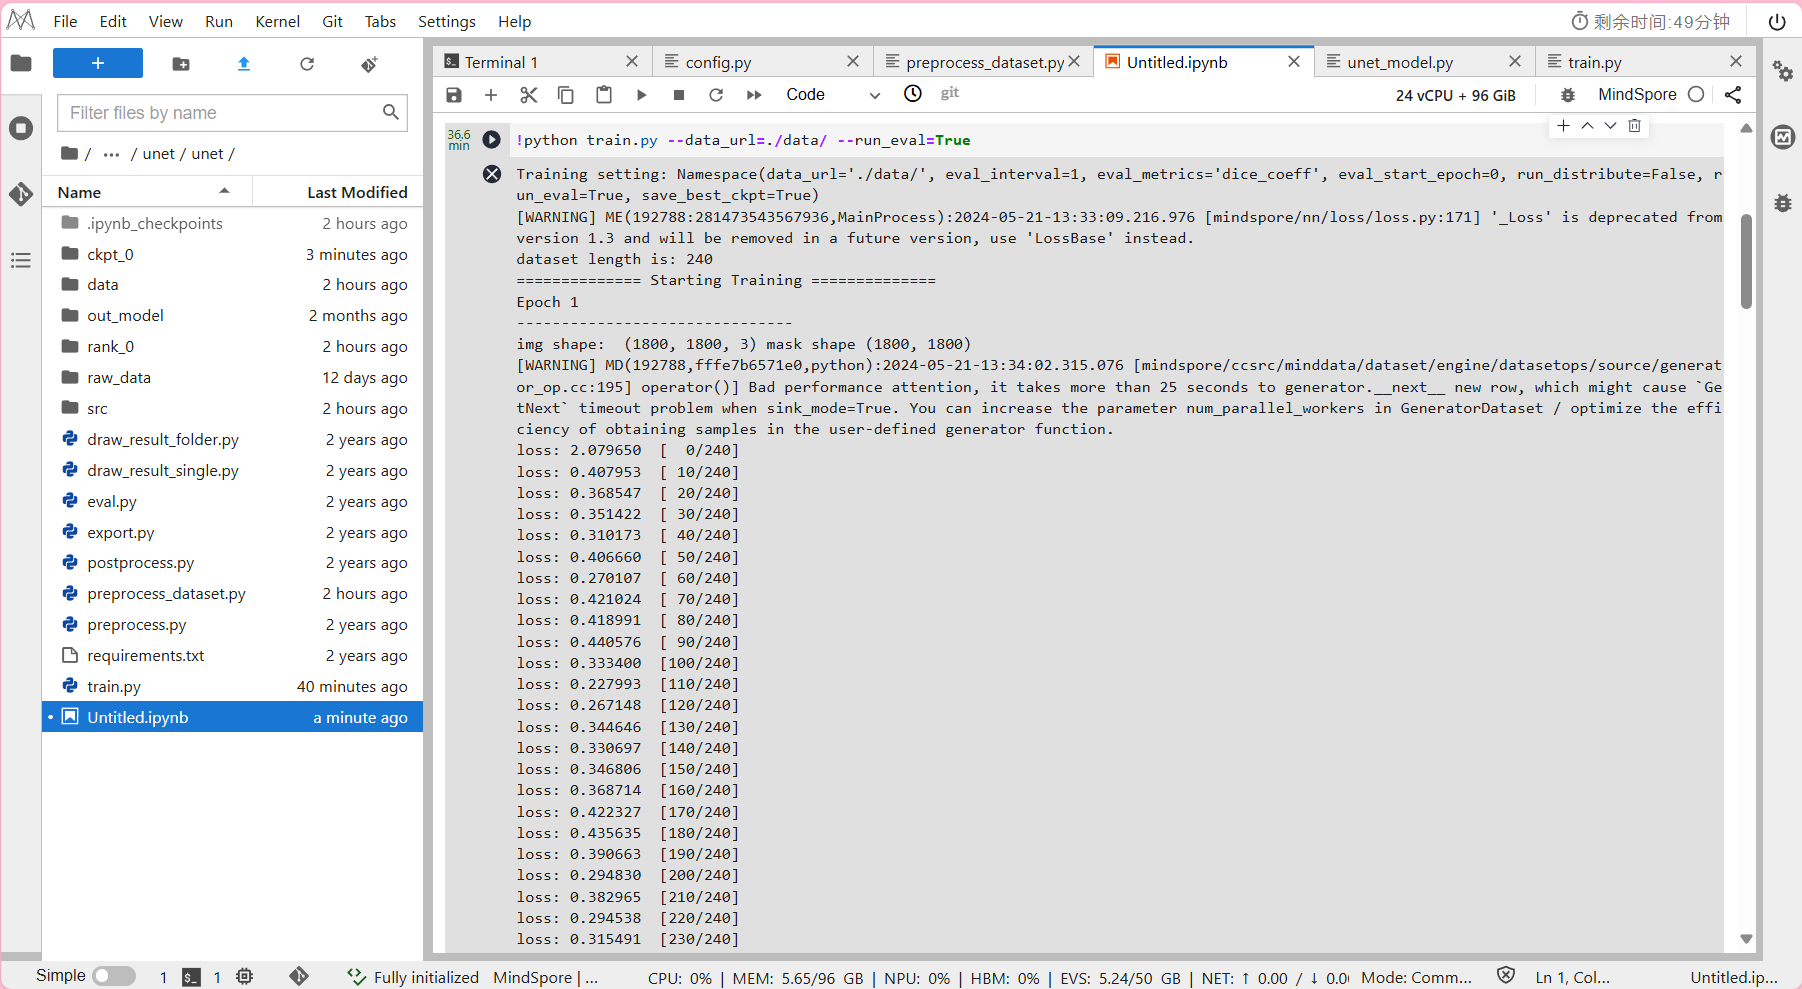Insert a cell below with the plus icon
The image size is (1802, 989).
pyautogui.click(x=491, y=94)
